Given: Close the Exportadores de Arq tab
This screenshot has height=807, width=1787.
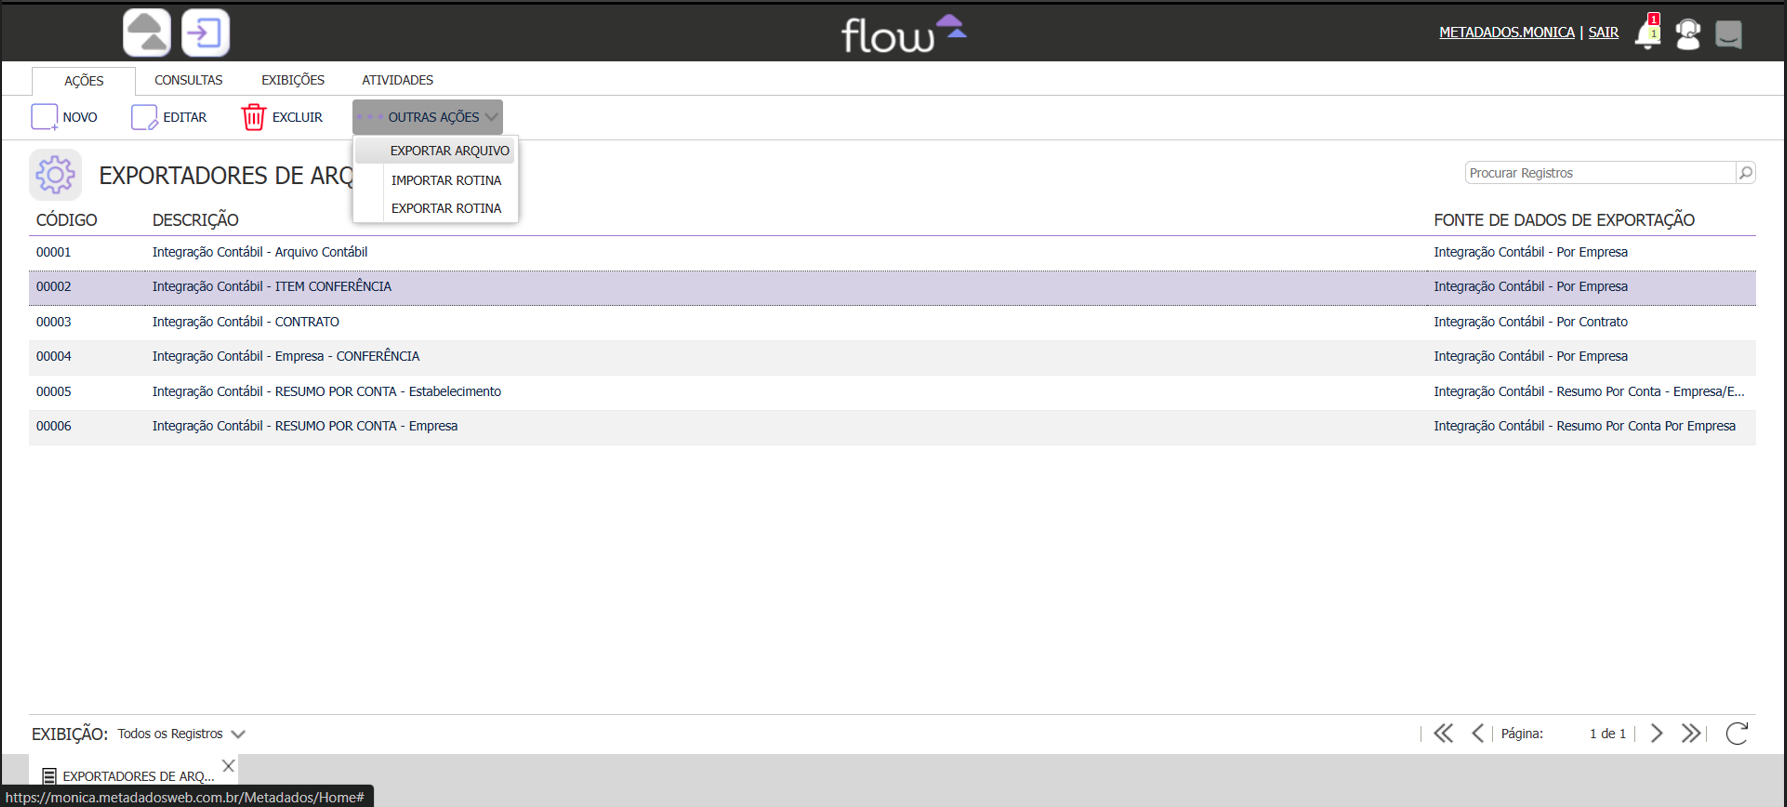Looking at the screenshot, I should tap(228, 766).
